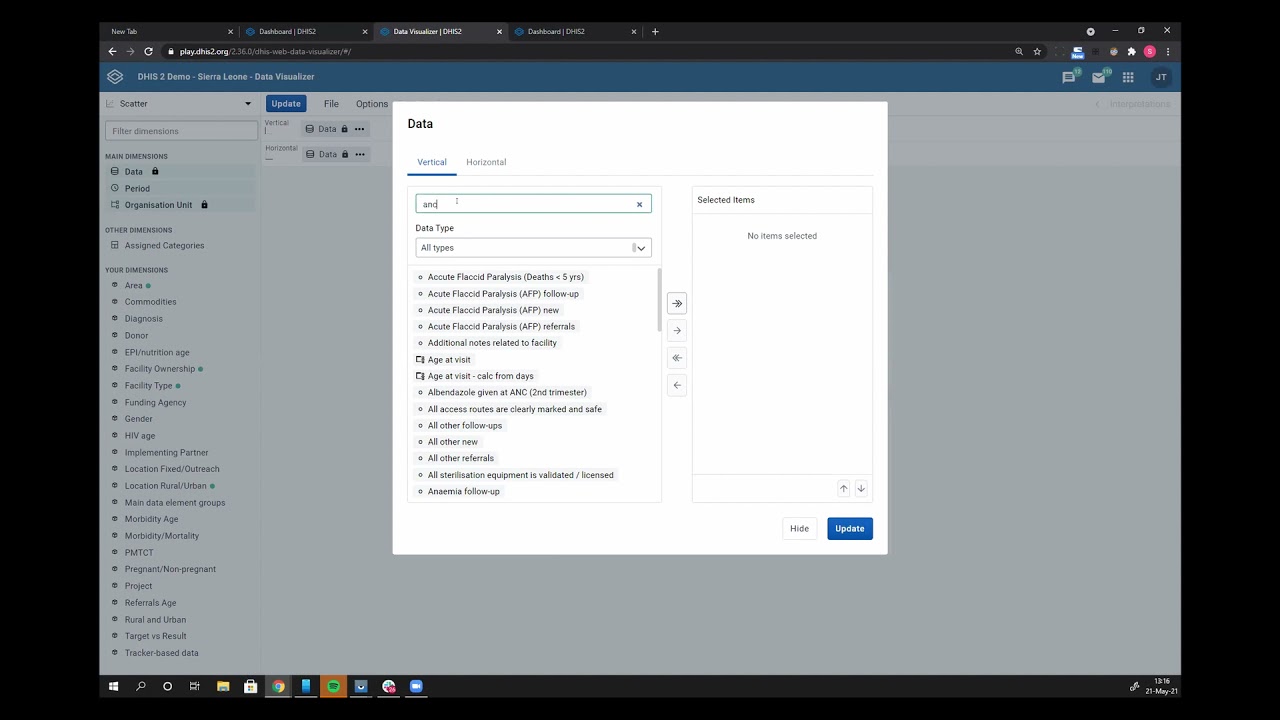Viewport: 1280px width, 720px height.
Task: Open new browser tab plus button
Action: coord(655,31)
